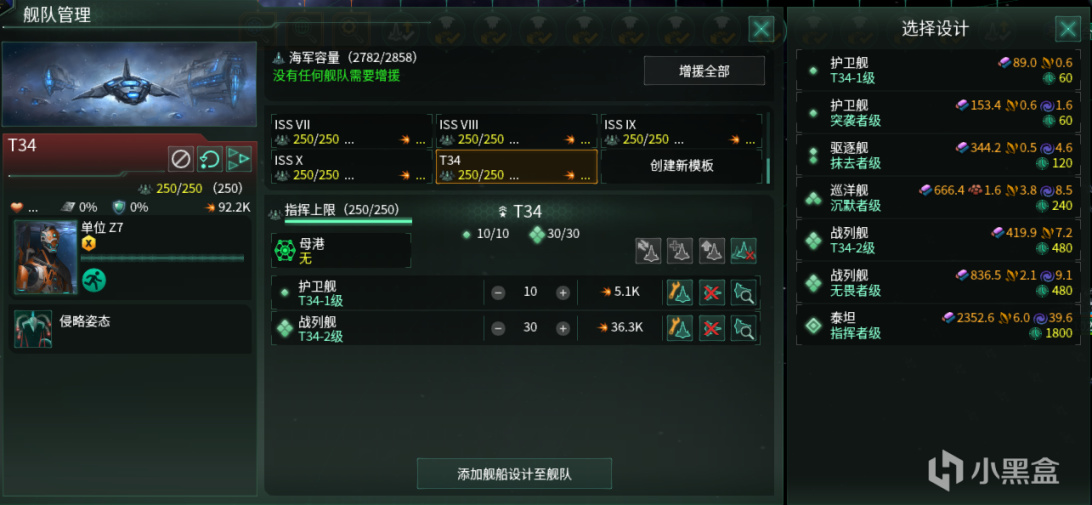Screen dimensions: 1092x505
Task: Inspect the 战列舰 T34-2级 magnifier icon
Action: 744,327
